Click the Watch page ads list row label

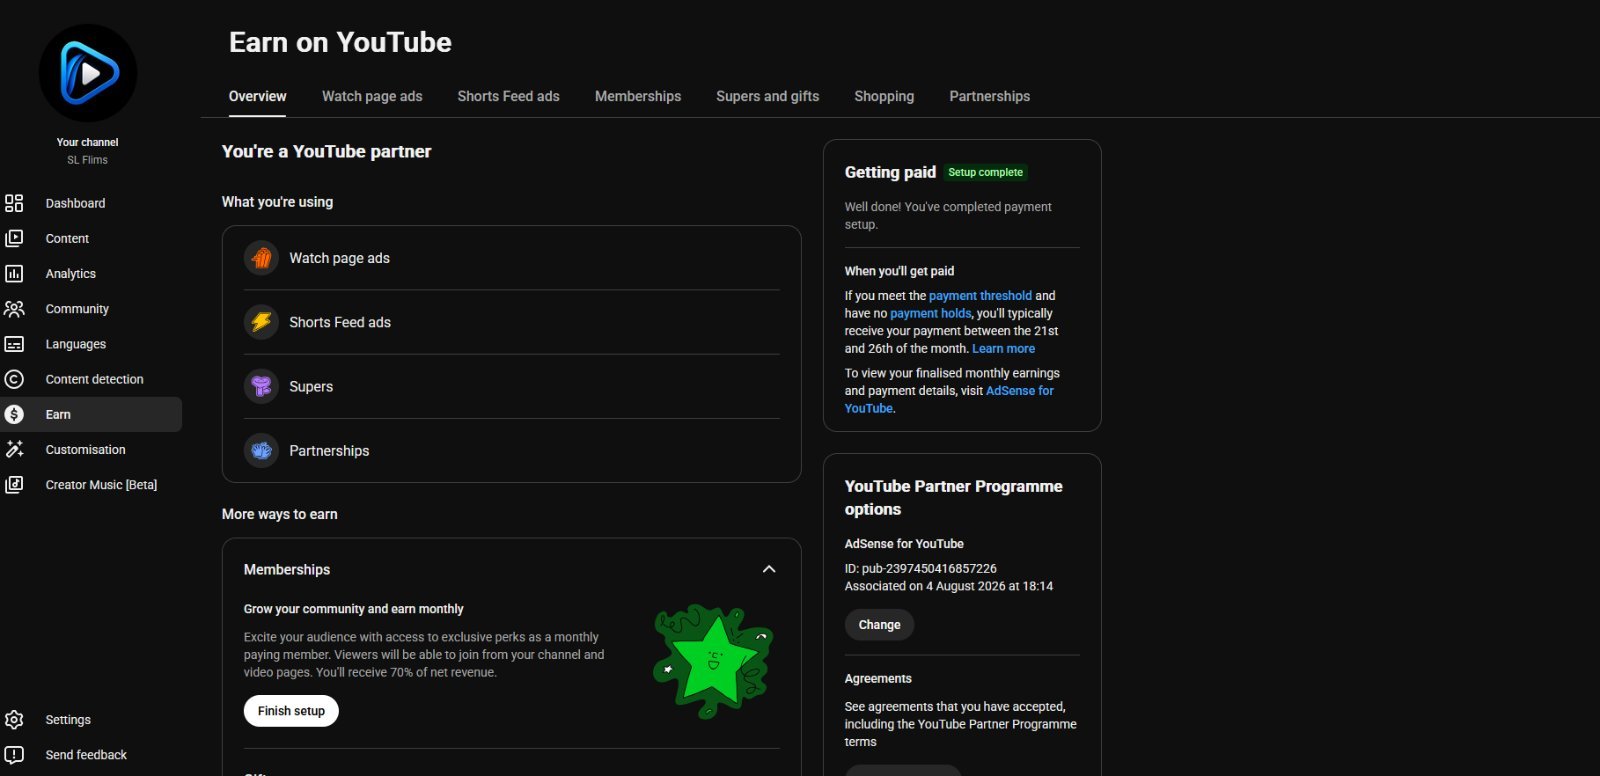tap(339, 258)
